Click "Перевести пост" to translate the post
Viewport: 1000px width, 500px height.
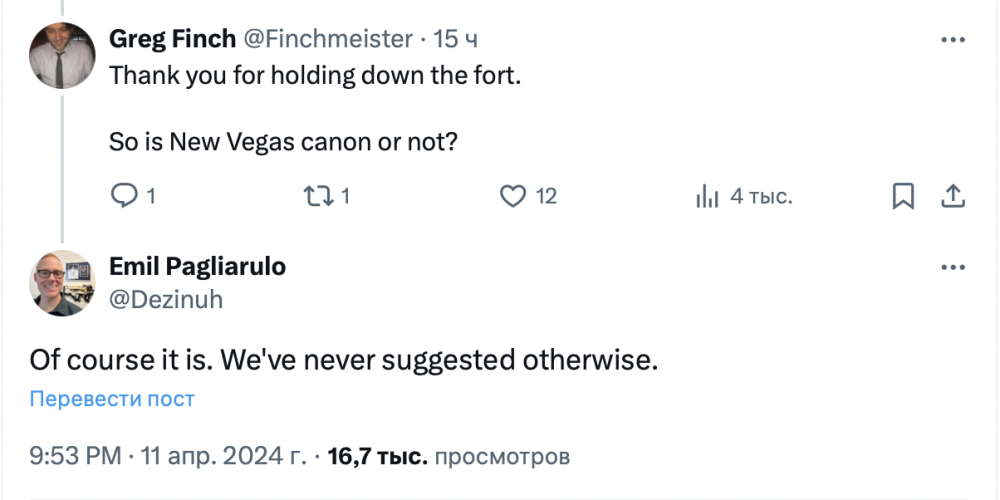coord(112,399)
